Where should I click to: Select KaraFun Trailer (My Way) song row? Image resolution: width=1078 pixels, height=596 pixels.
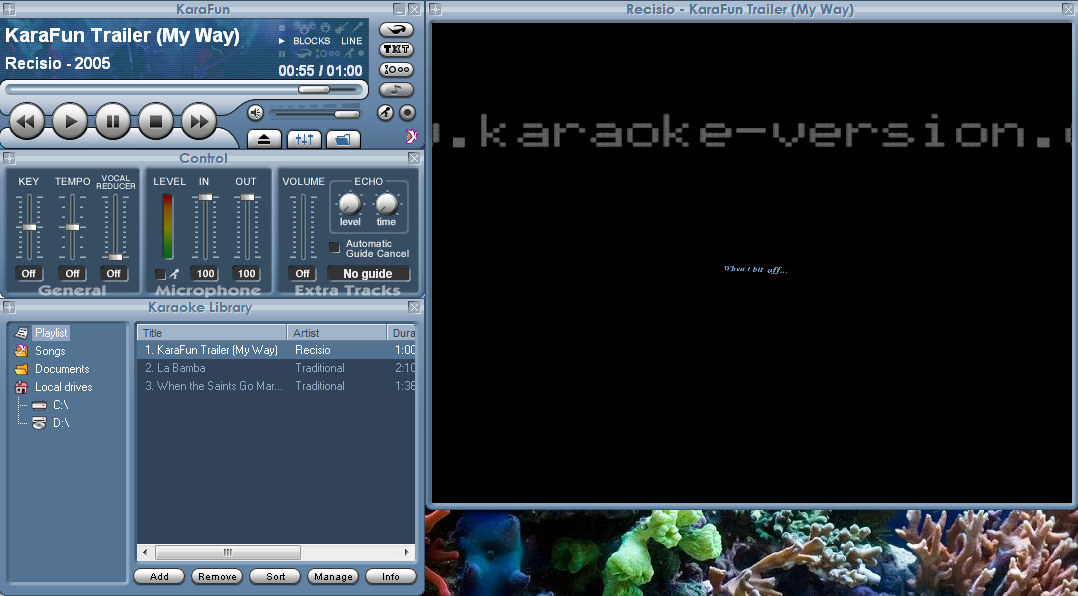click(x=276, y=350)
